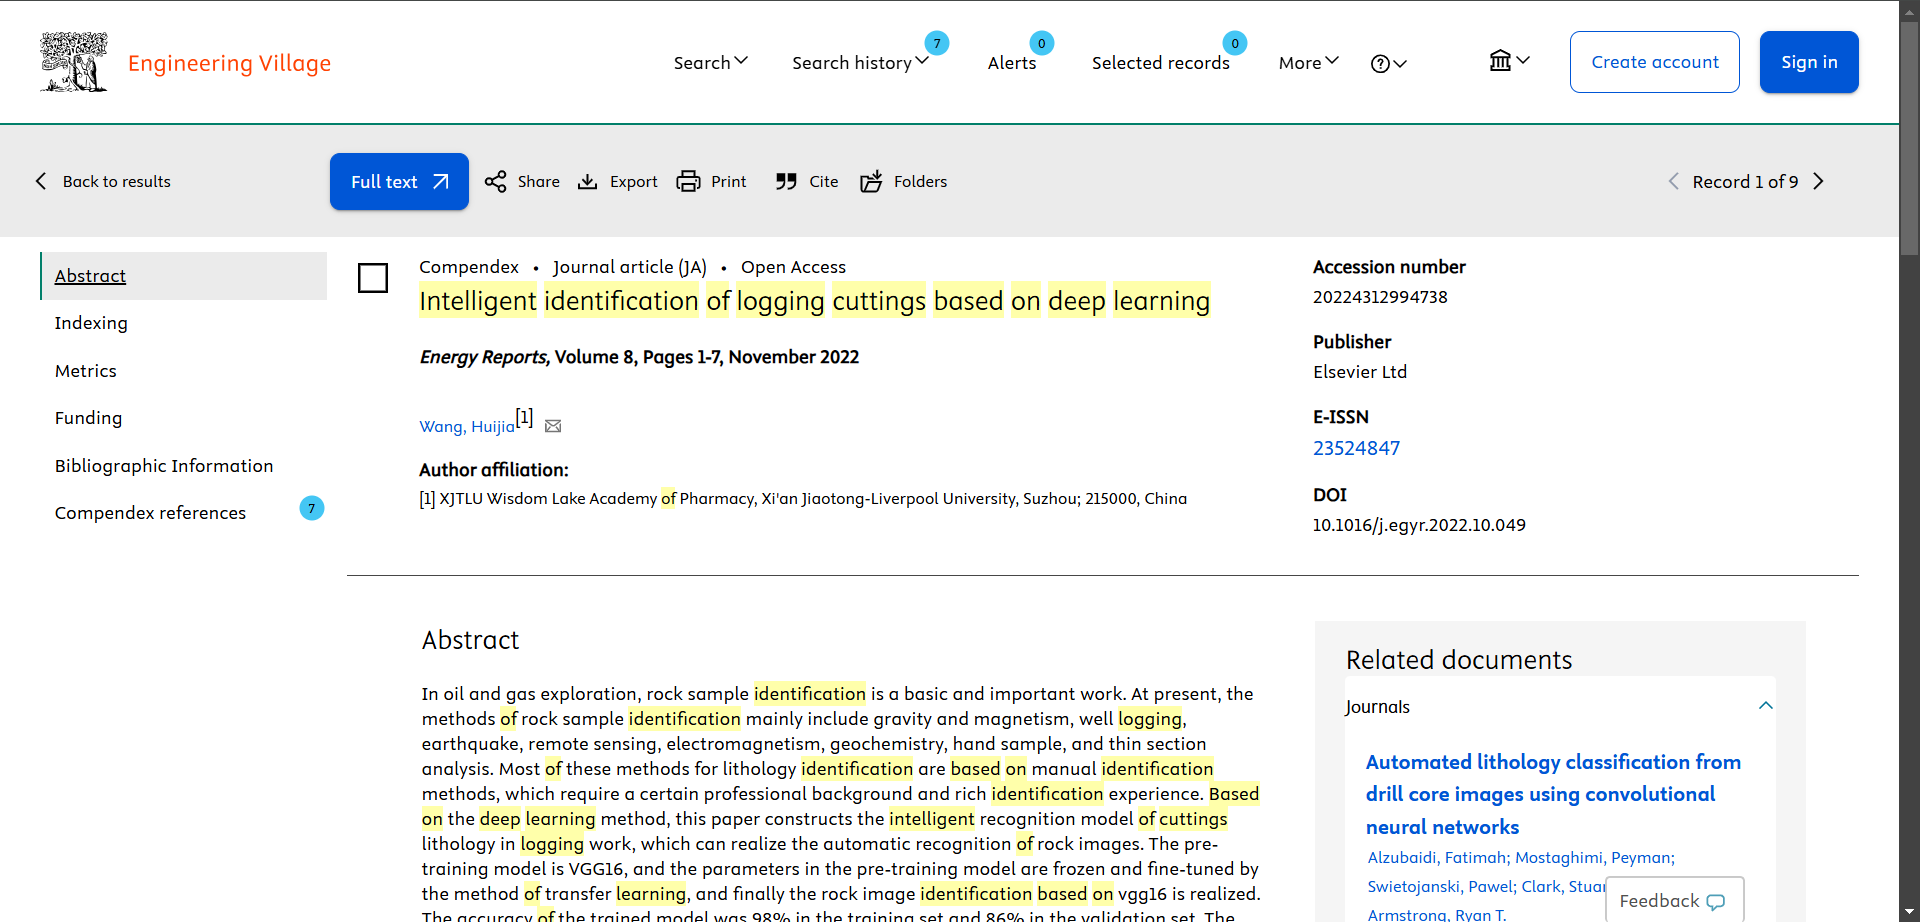1920x922 pixels.
Task: Click the DOI 10.1016/j.egyr.2022.10.049 text
Action: [x=1419, y=525]
